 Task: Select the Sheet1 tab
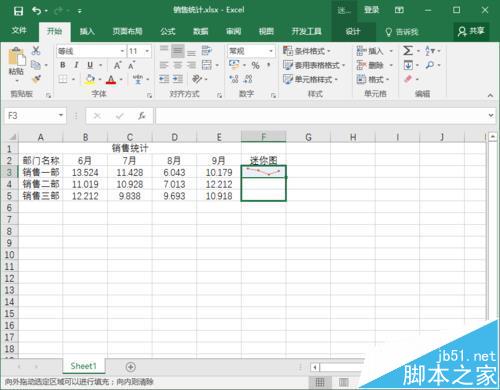(x=83, y=366)
